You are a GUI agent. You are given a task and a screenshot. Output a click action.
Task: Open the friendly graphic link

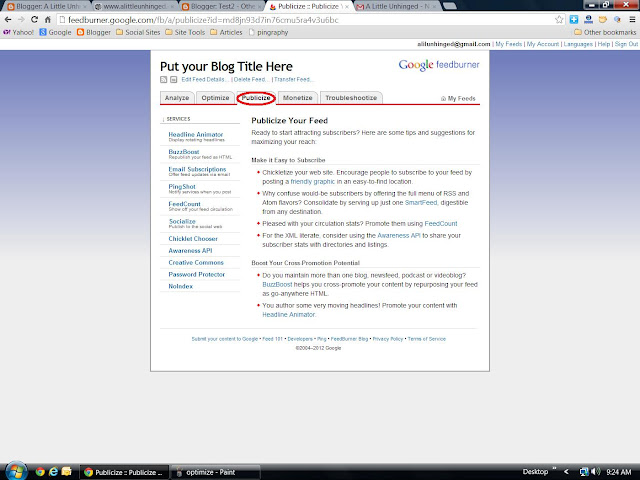pyautogui.click(x=312, y=182)
